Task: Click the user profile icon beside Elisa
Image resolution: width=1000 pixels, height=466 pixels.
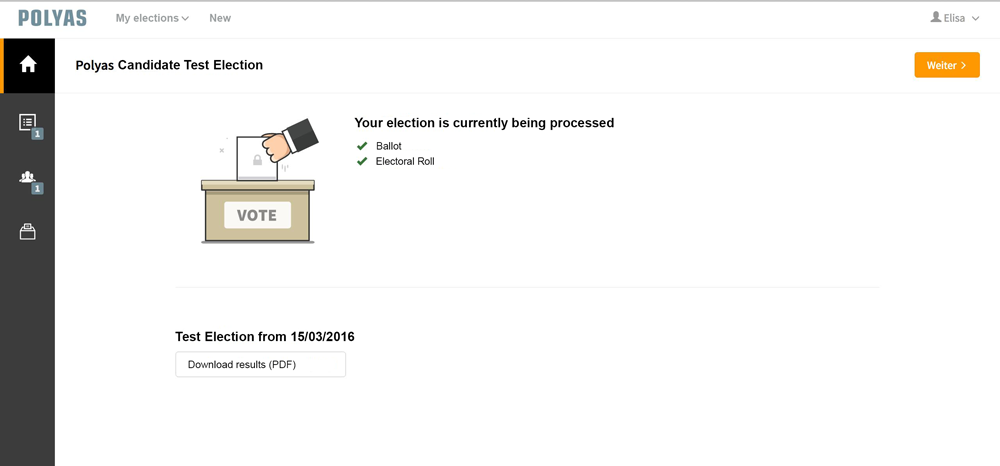Action: point(936,17)
